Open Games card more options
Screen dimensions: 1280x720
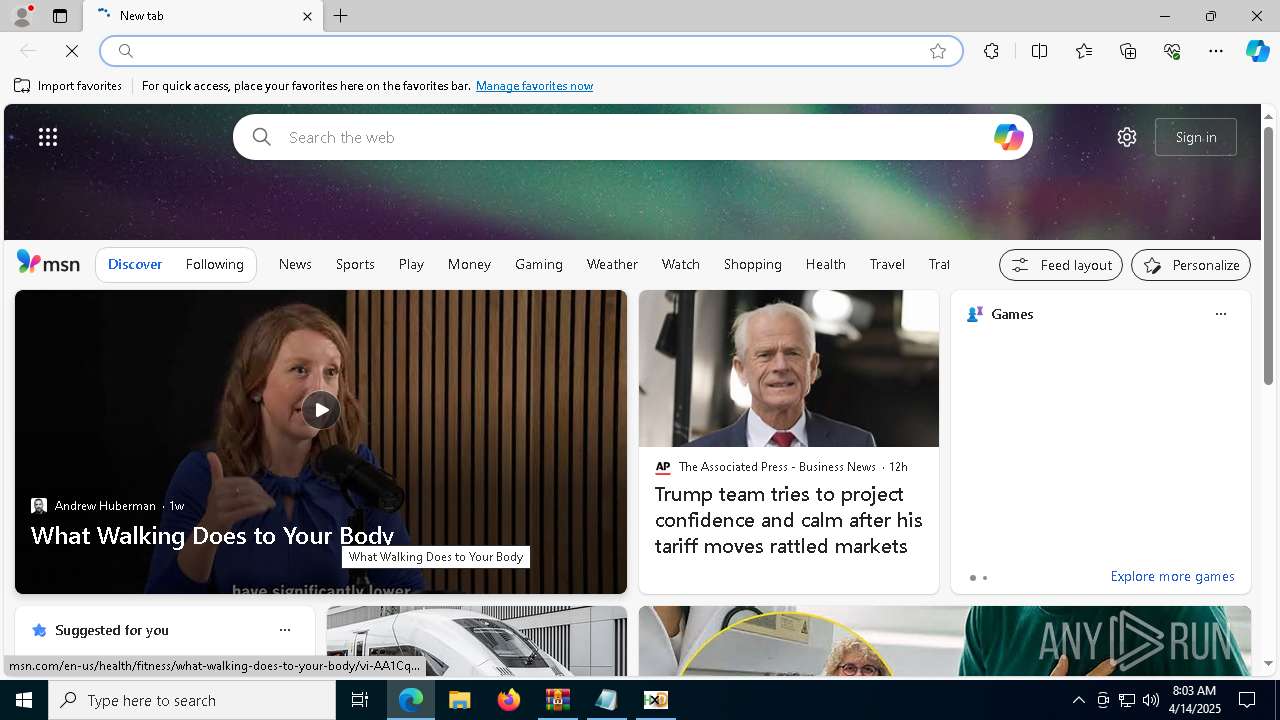pos(1220,314)
